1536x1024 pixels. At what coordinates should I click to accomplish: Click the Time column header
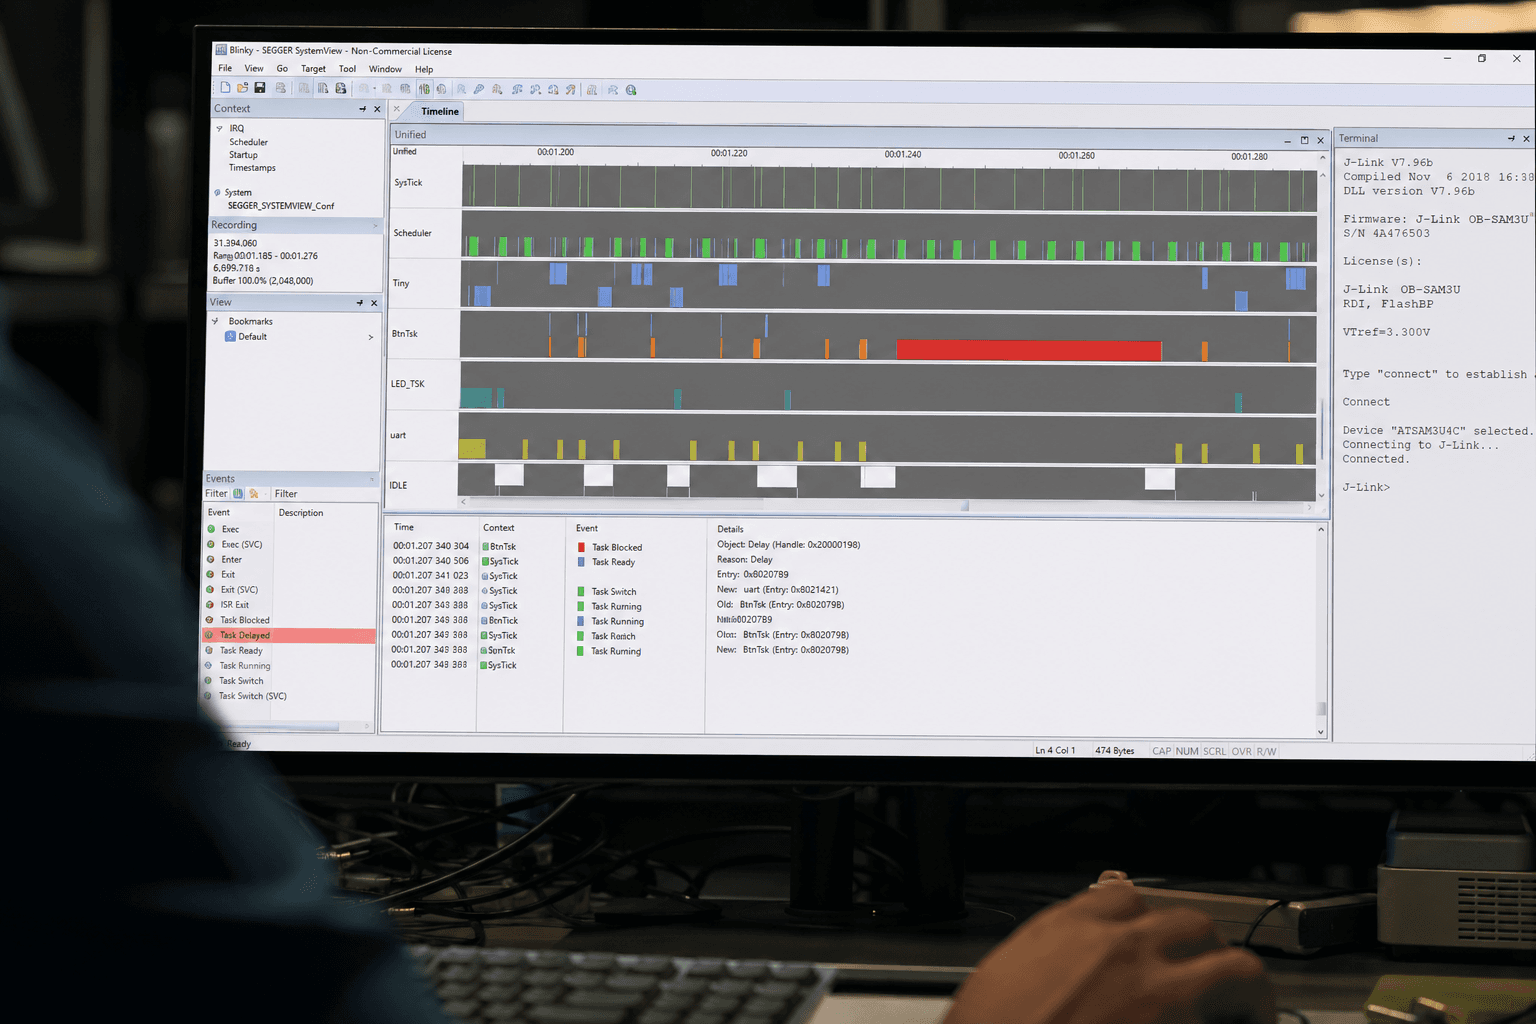click(404, 527)
